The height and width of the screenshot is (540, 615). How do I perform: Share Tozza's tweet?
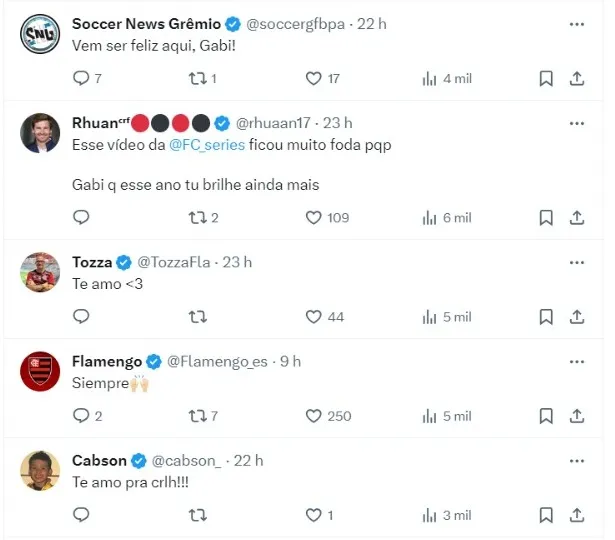pos(577,316)
